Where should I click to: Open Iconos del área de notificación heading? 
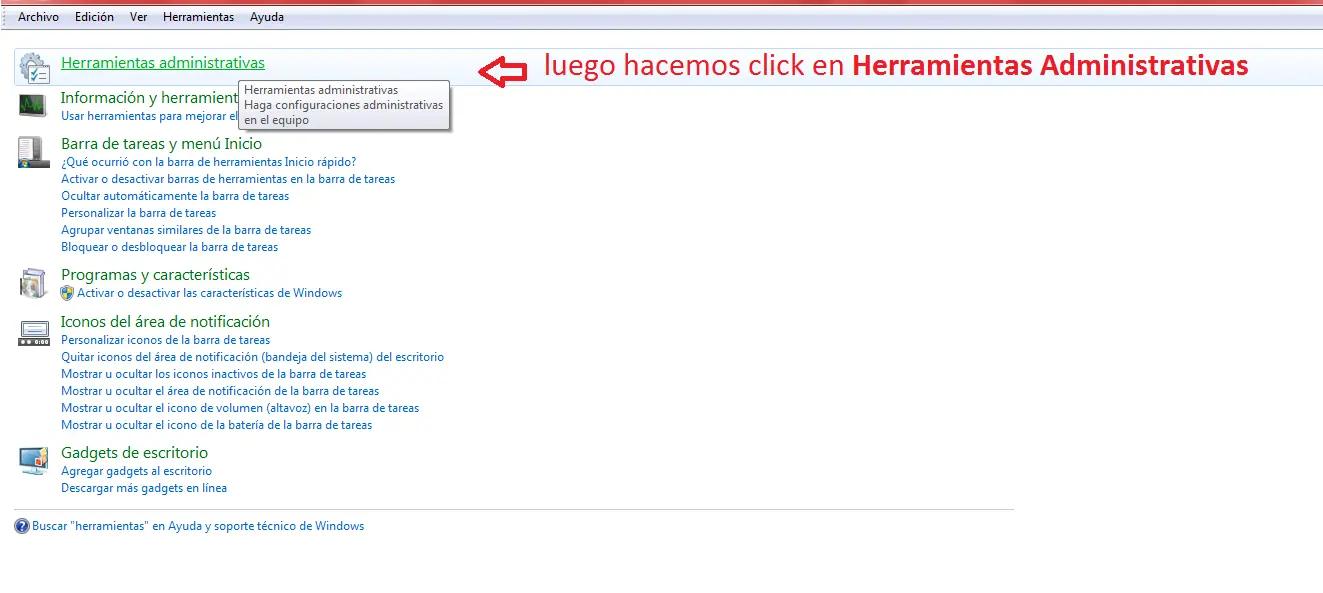166,321
